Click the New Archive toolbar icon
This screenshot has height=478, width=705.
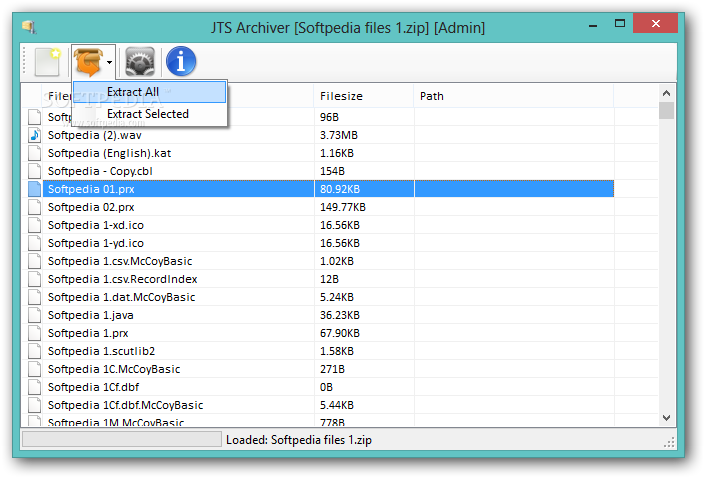coord(48,62)
